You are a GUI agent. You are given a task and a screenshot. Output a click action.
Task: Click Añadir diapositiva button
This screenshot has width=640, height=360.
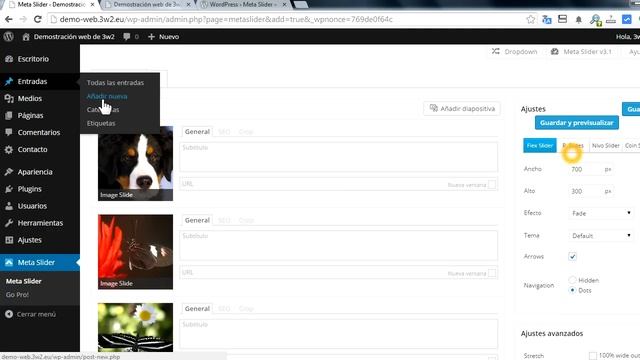(462, 109)
